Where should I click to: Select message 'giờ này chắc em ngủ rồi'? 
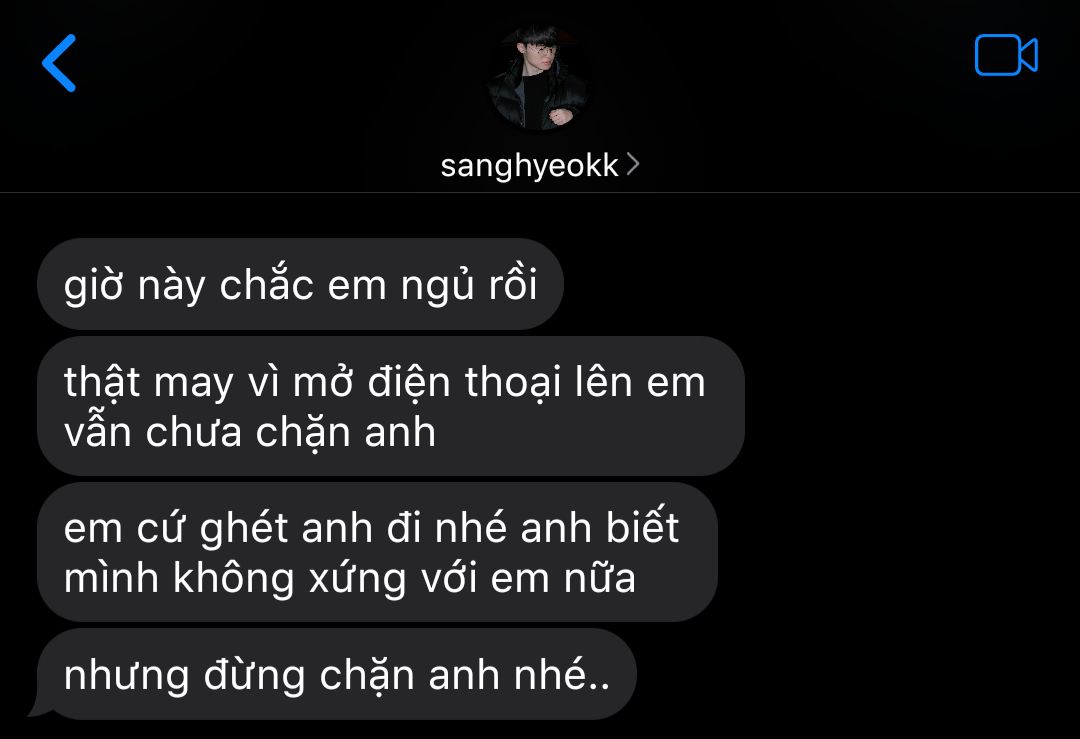(300, 284)
